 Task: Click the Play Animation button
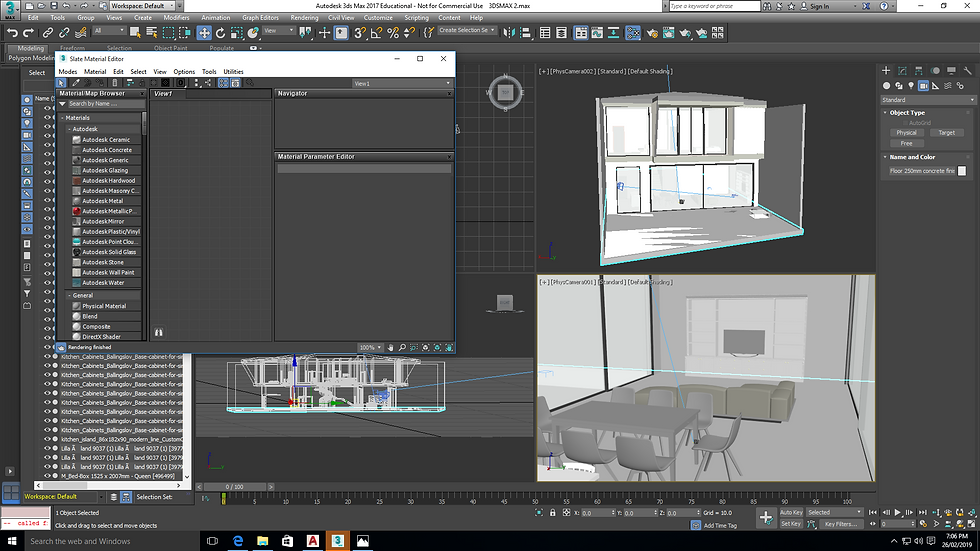point(898,512)
